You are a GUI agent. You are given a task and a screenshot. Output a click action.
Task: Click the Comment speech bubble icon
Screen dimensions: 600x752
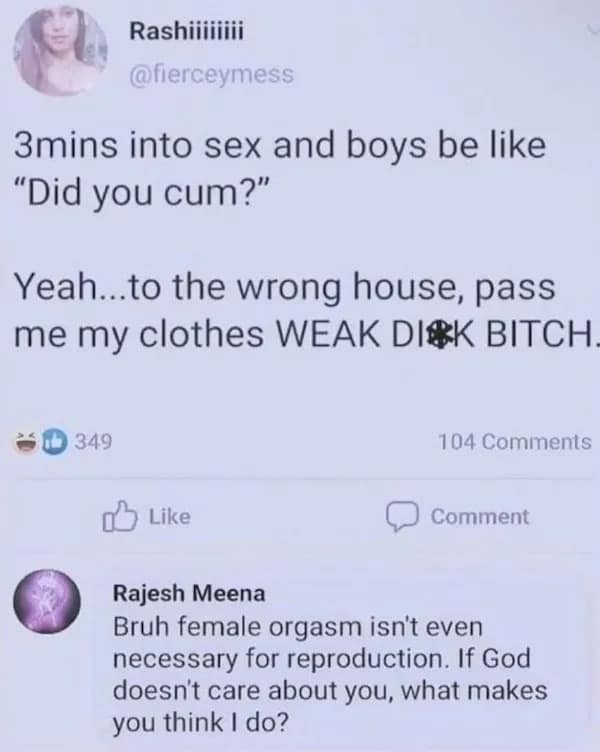pyautogui.click(x=404, y=517)
